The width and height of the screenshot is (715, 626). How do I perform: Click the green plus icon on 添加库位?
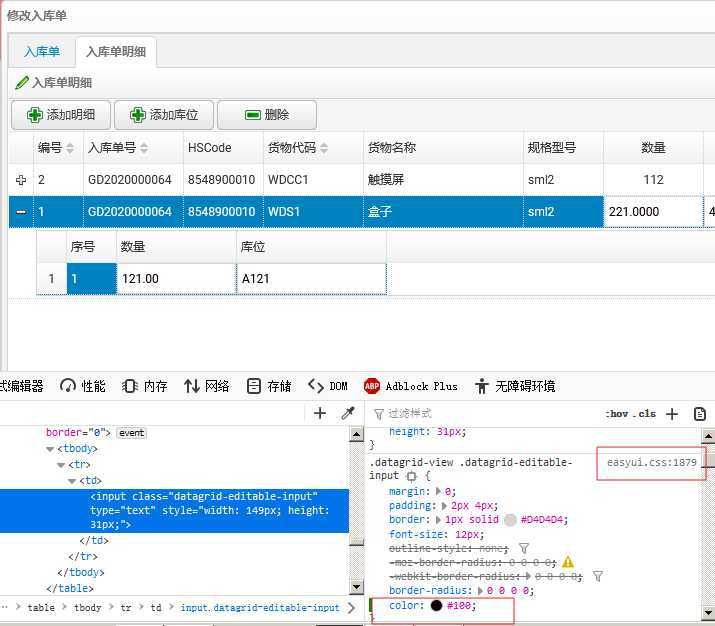138,115
